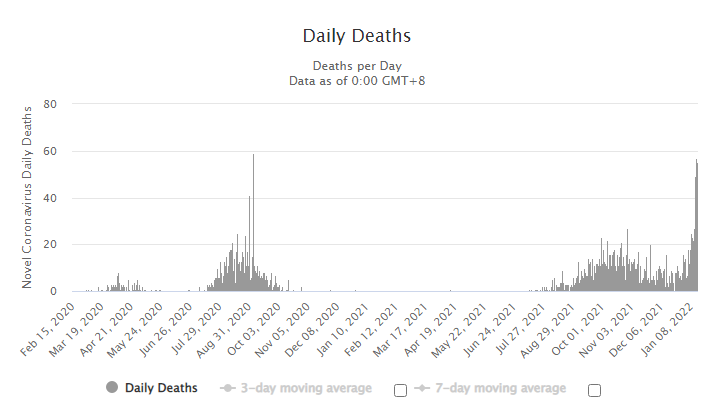Enable the 7-day moving average checkbox

coord(594,390)
